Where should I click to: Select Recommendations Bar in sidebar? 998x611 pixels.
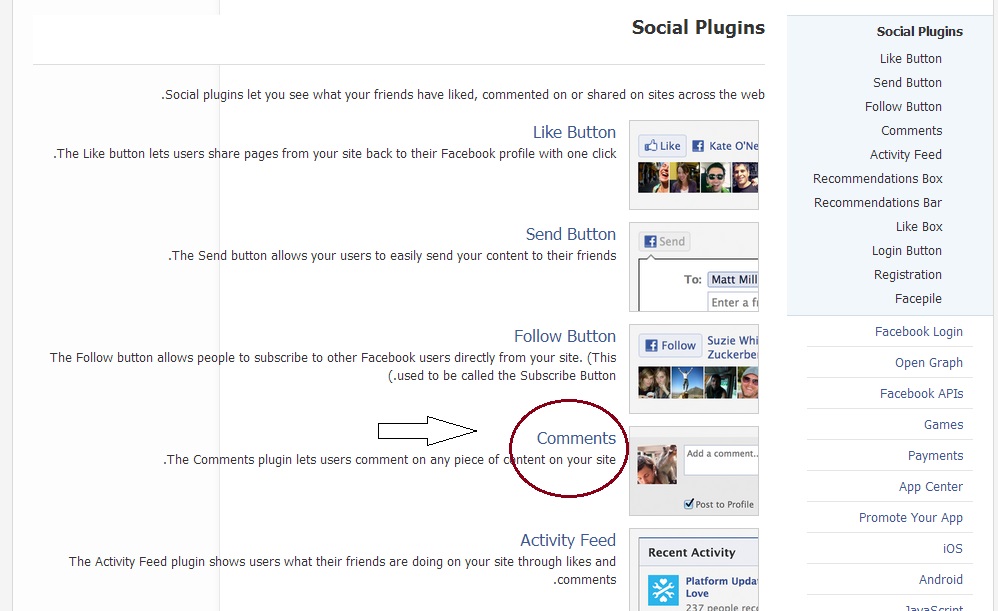[x=878, y=202]
